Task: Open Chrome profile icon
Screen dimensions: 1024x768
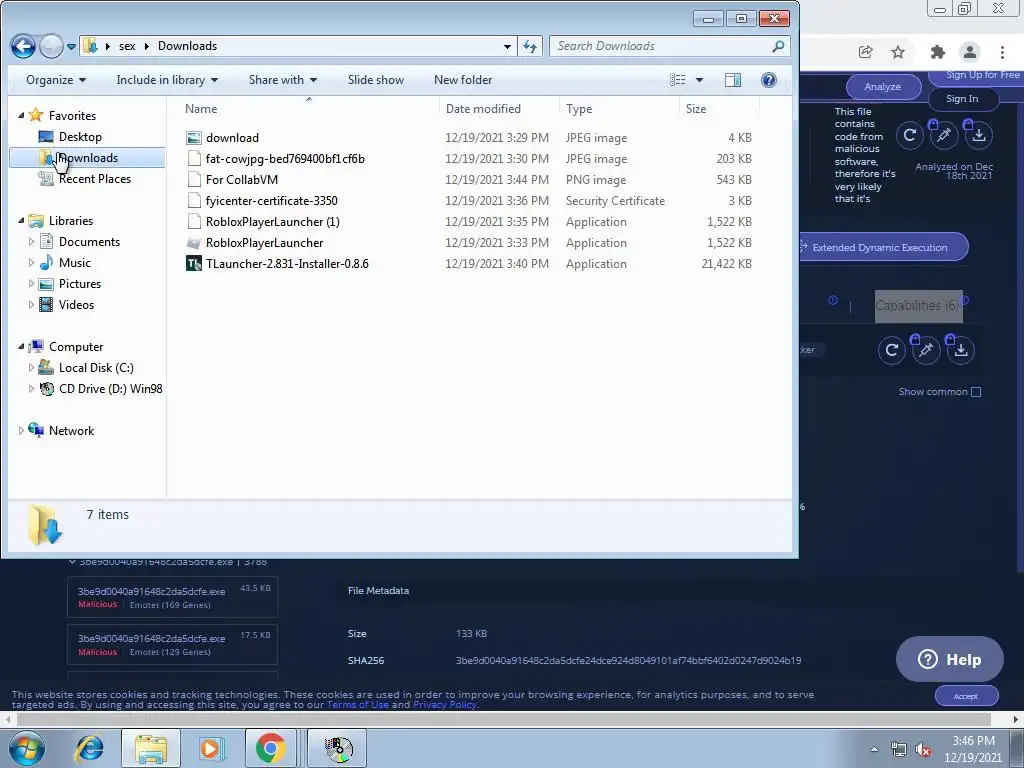Action: [970, 52]
